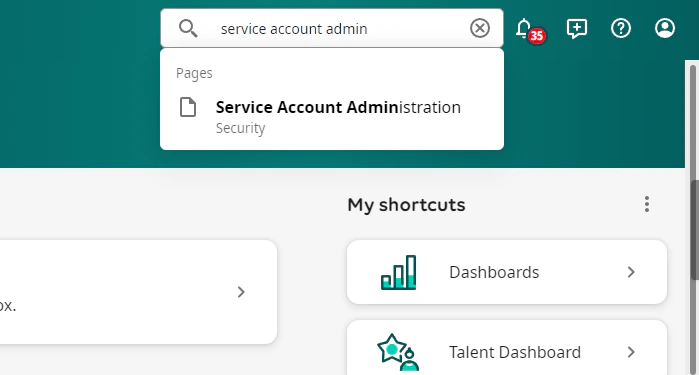Click the document icon beside Service Account Administration
This screenshot has height=375, width=699.
188,107
